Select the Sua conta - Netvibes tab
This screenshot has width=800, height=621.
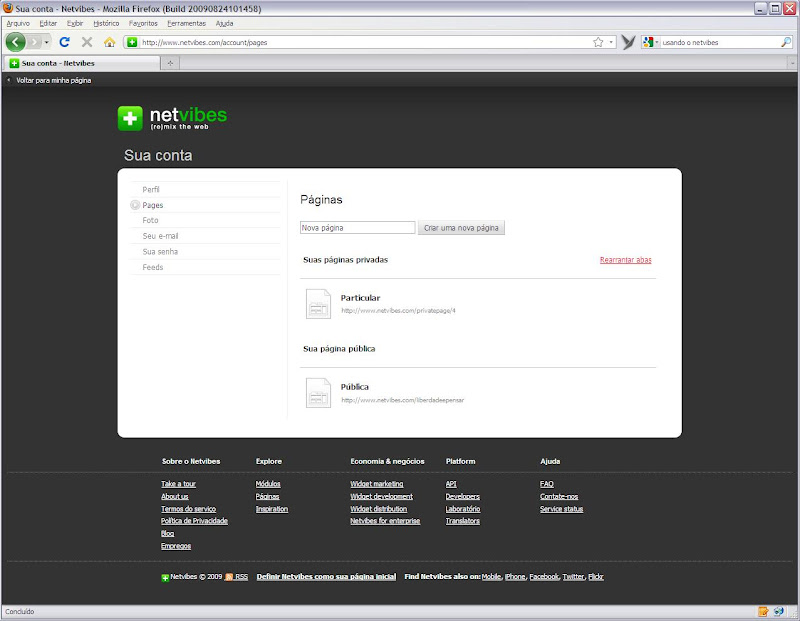[83, 63]
